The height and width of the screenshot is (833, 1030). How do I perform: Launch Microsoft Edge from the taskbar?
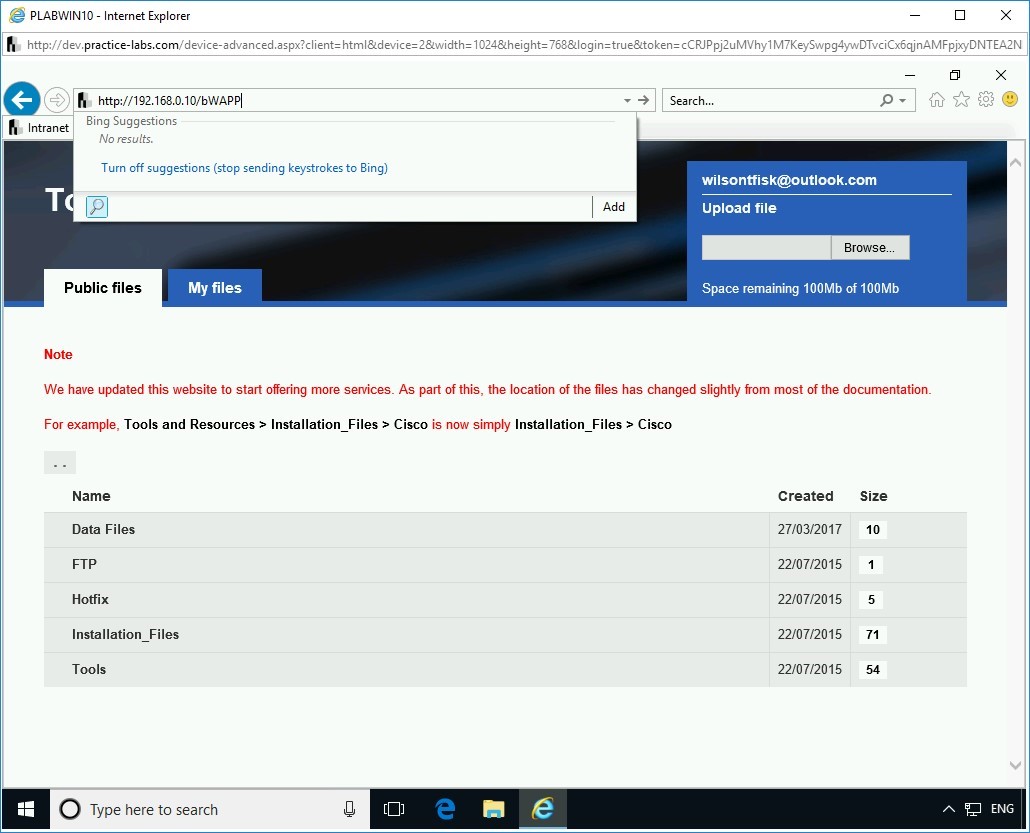click(444, 809)
